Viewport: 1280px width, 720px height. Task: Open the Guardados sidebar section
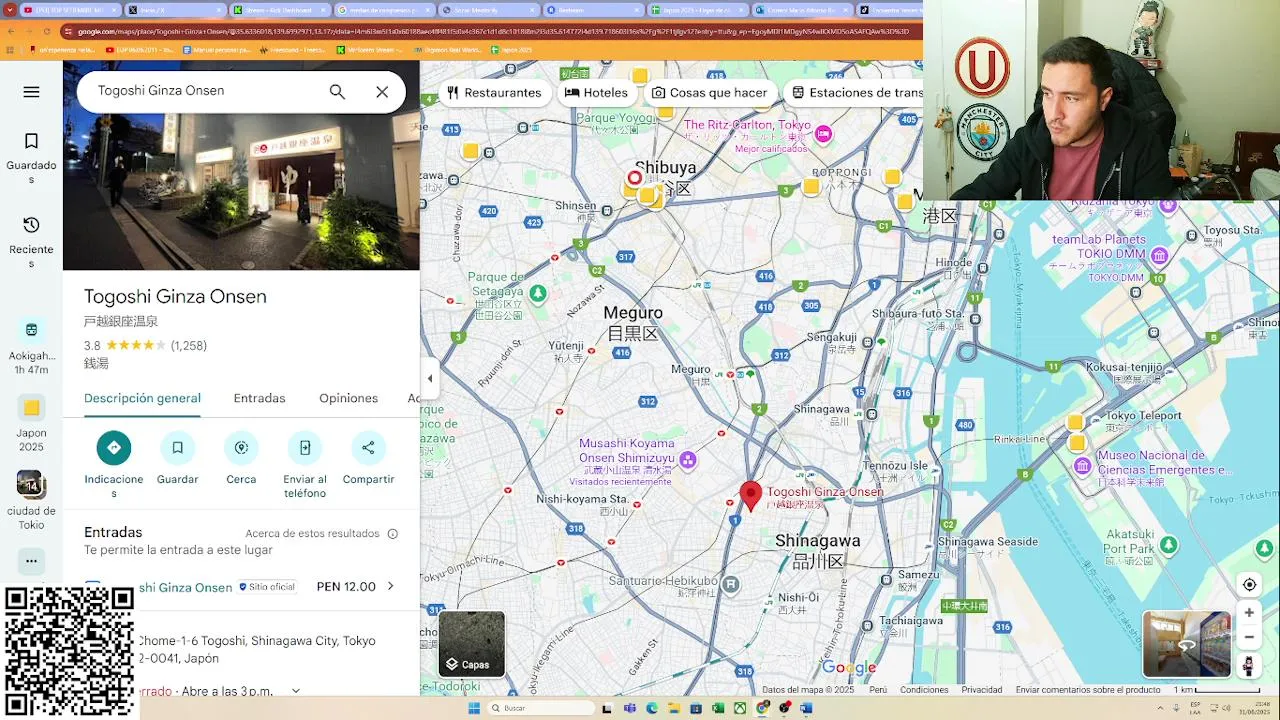tap(31, 158)
